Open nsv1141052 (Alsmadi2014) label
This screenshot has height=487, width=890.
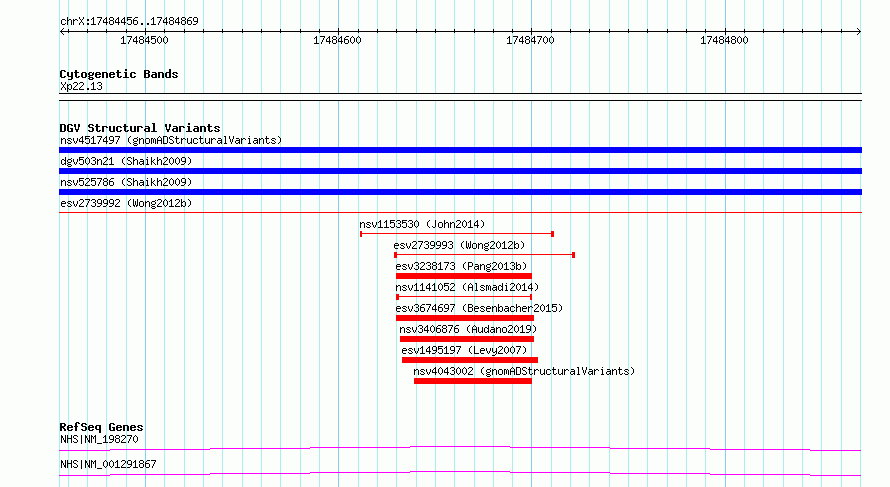click(x=467, y=287)
